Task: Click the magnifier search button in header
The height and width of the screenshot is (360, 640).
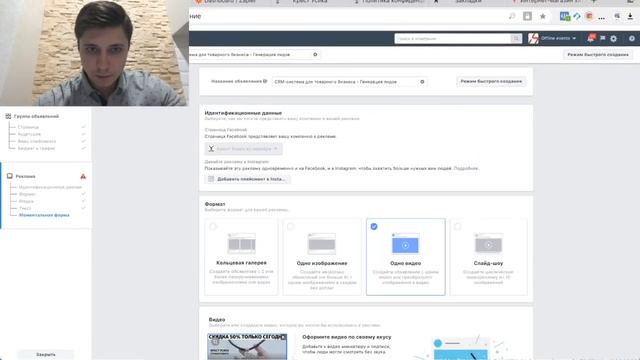Action: click(516, 38)
